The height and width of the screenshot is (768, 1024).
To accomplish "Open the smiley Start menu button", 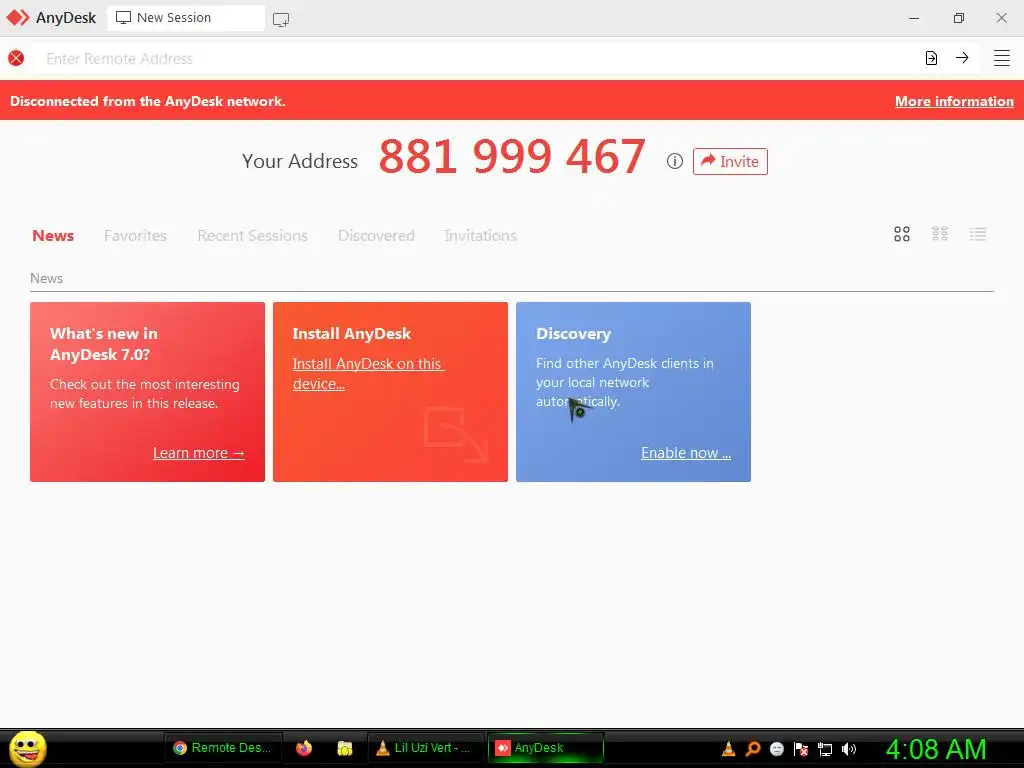I will pos(27,748).
